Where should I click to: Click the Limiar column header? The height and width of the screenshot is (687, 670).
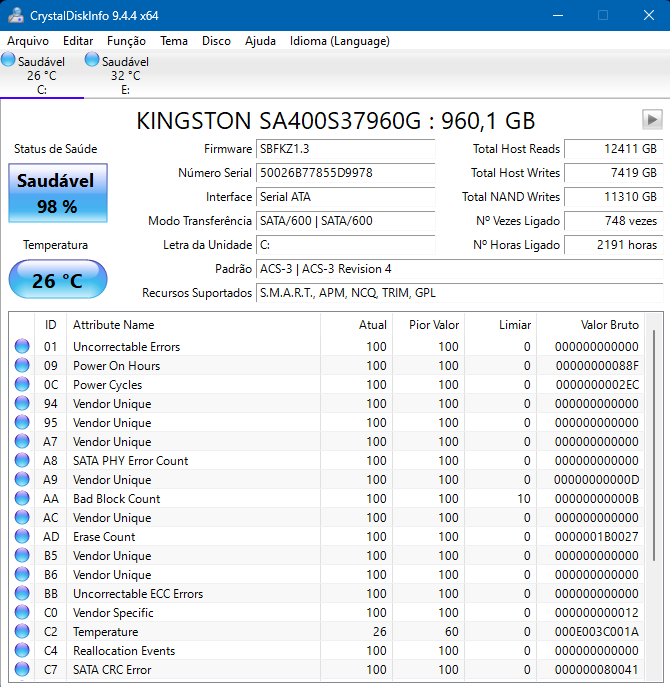coord(501,325)
